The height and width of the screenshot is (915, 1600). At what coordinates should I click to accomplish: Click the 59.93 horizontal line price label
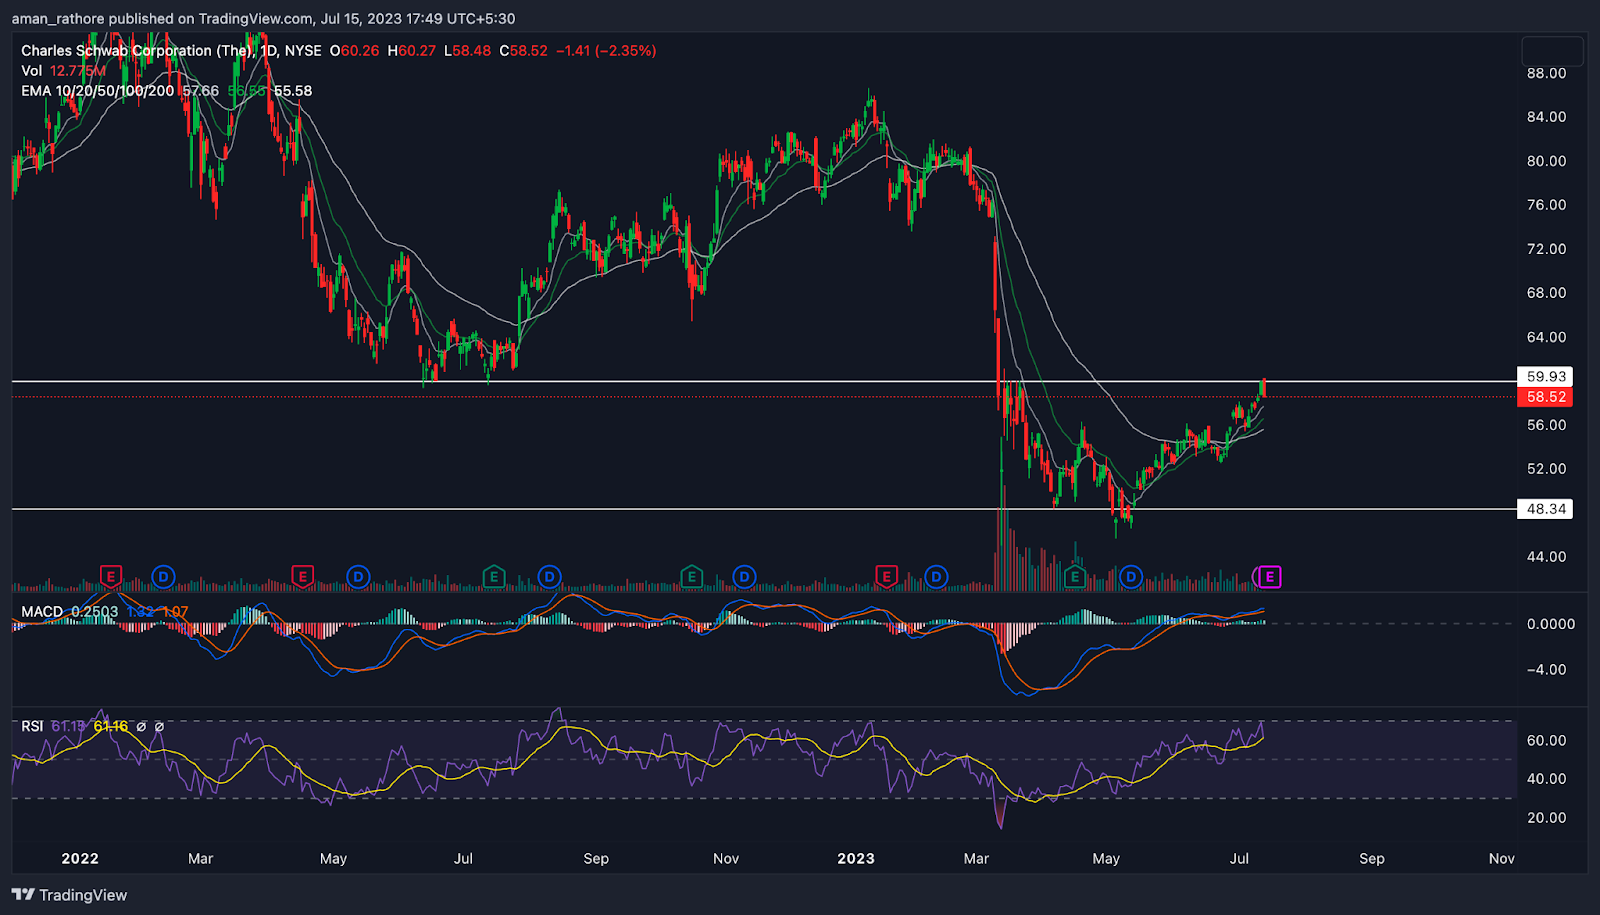[x=1545, y=377]
